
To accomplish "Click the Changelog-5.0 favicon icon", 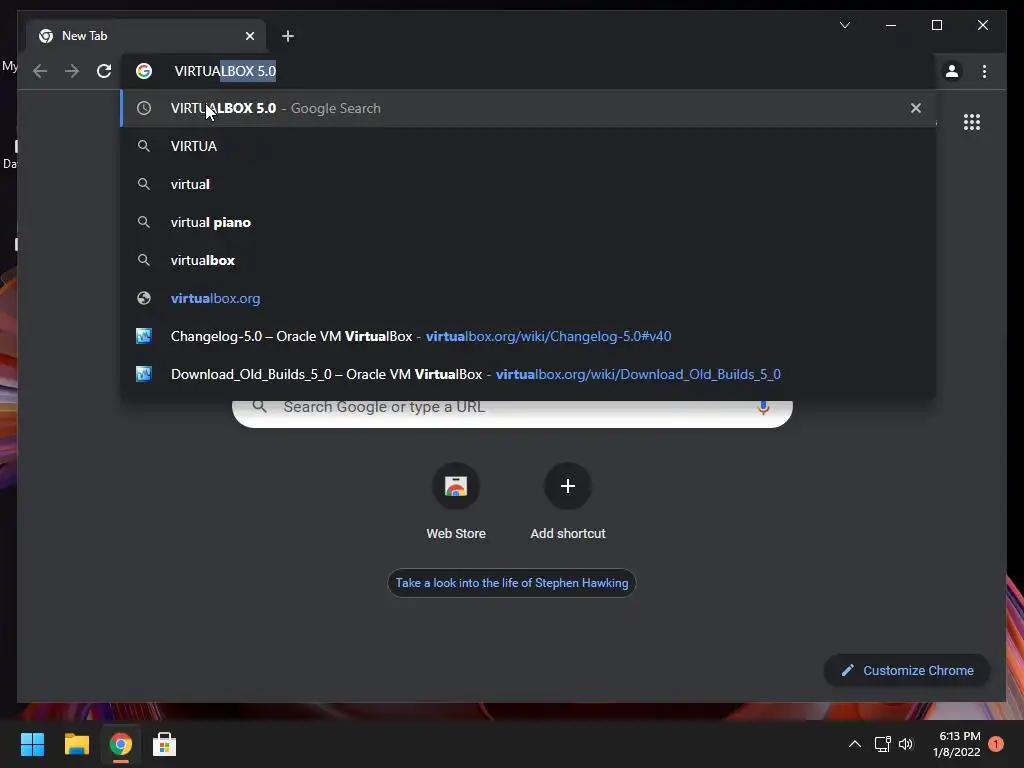I will pos(144,336).
